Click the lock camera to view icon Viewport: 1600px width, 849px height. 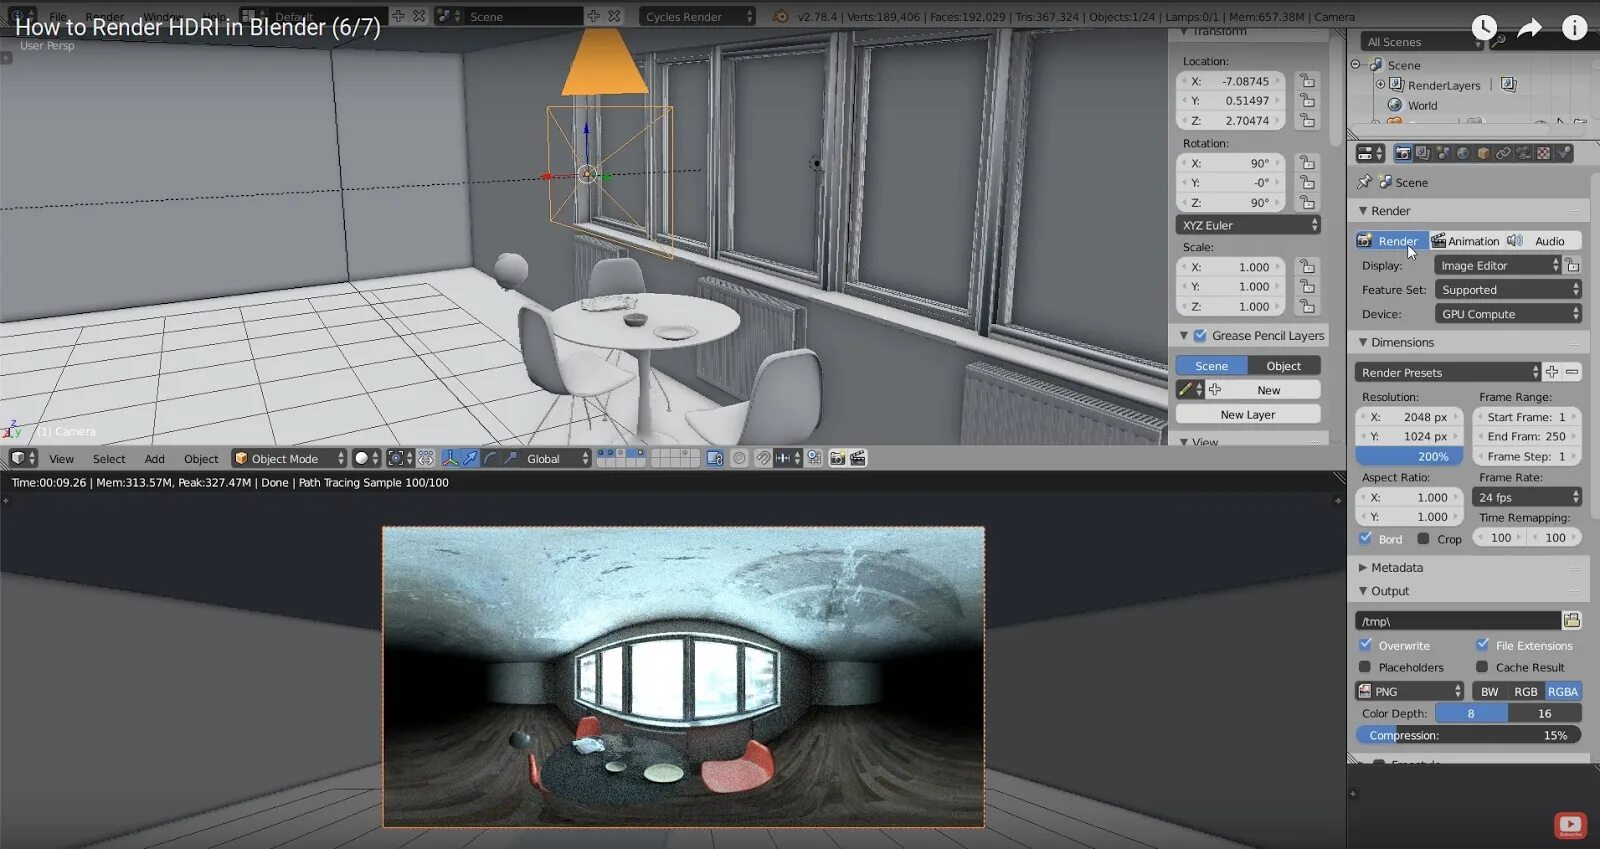pyautogui.click(x=715, y=458)
